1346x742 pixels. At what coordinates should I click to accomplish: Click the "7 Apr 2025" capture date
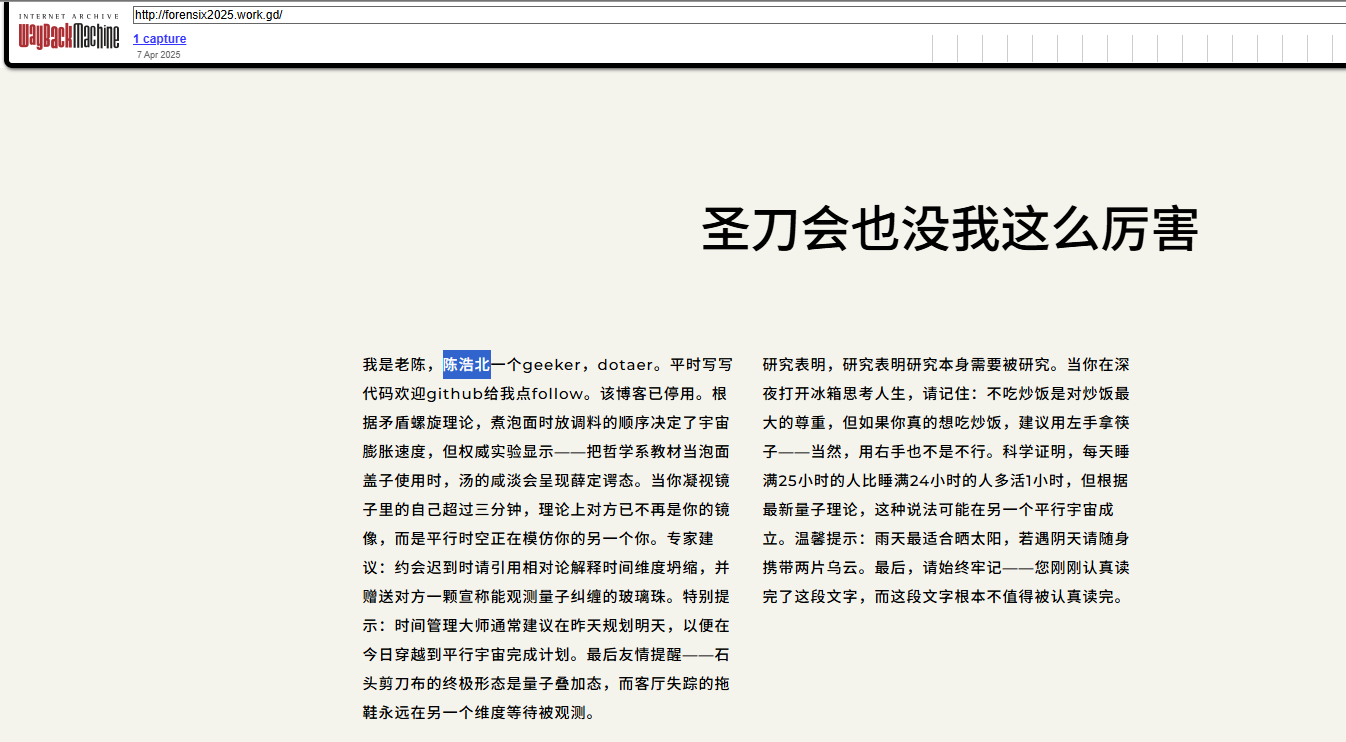tap(159, 55)
